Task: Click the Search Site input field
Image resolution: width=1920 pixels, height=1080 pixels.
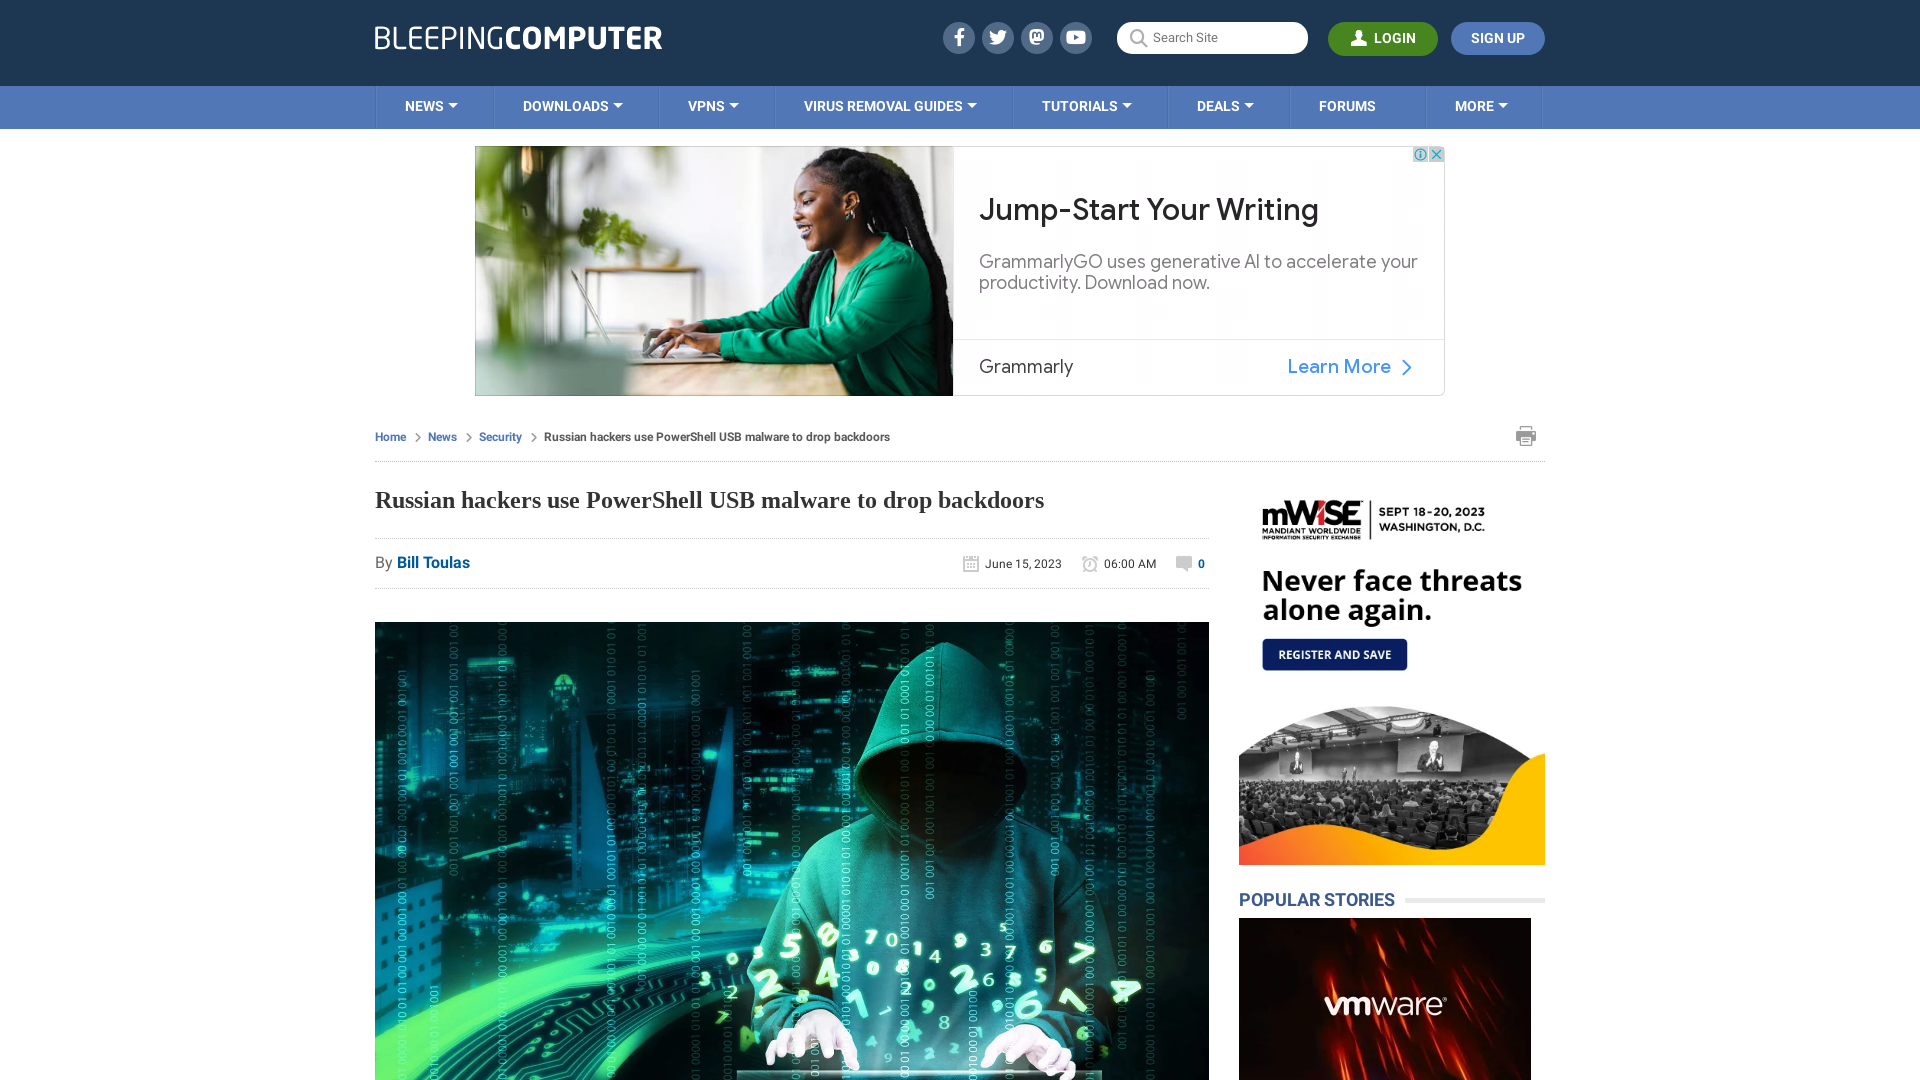Action: tap(1213, 38)
